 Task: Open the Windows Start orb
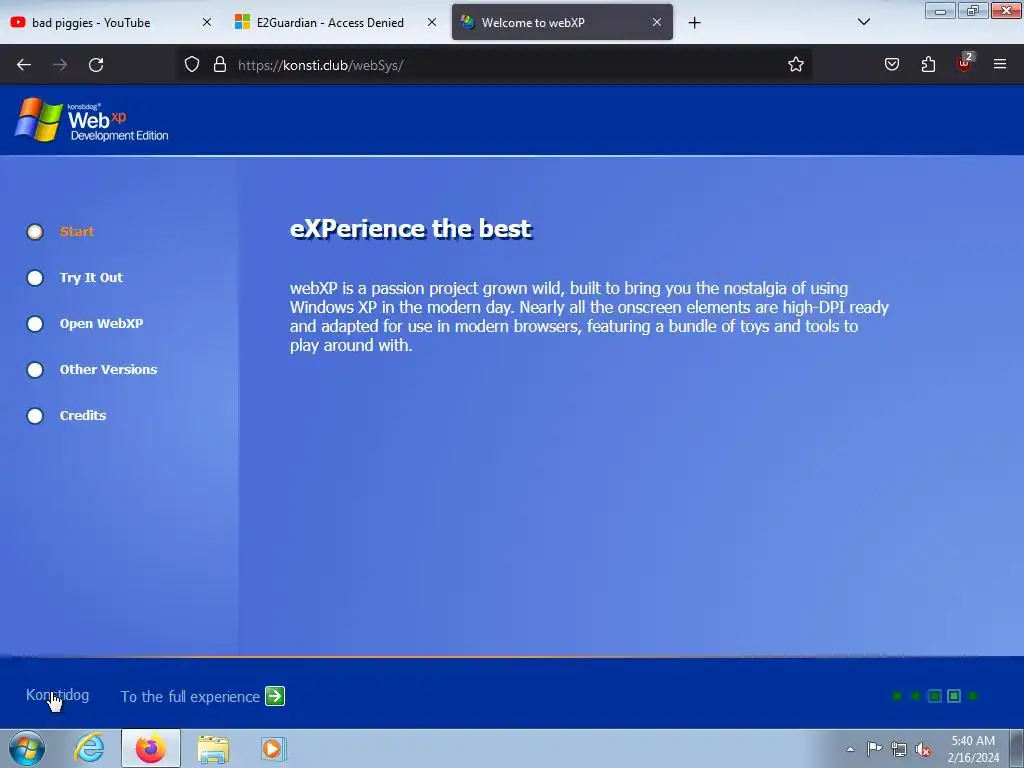27,748
